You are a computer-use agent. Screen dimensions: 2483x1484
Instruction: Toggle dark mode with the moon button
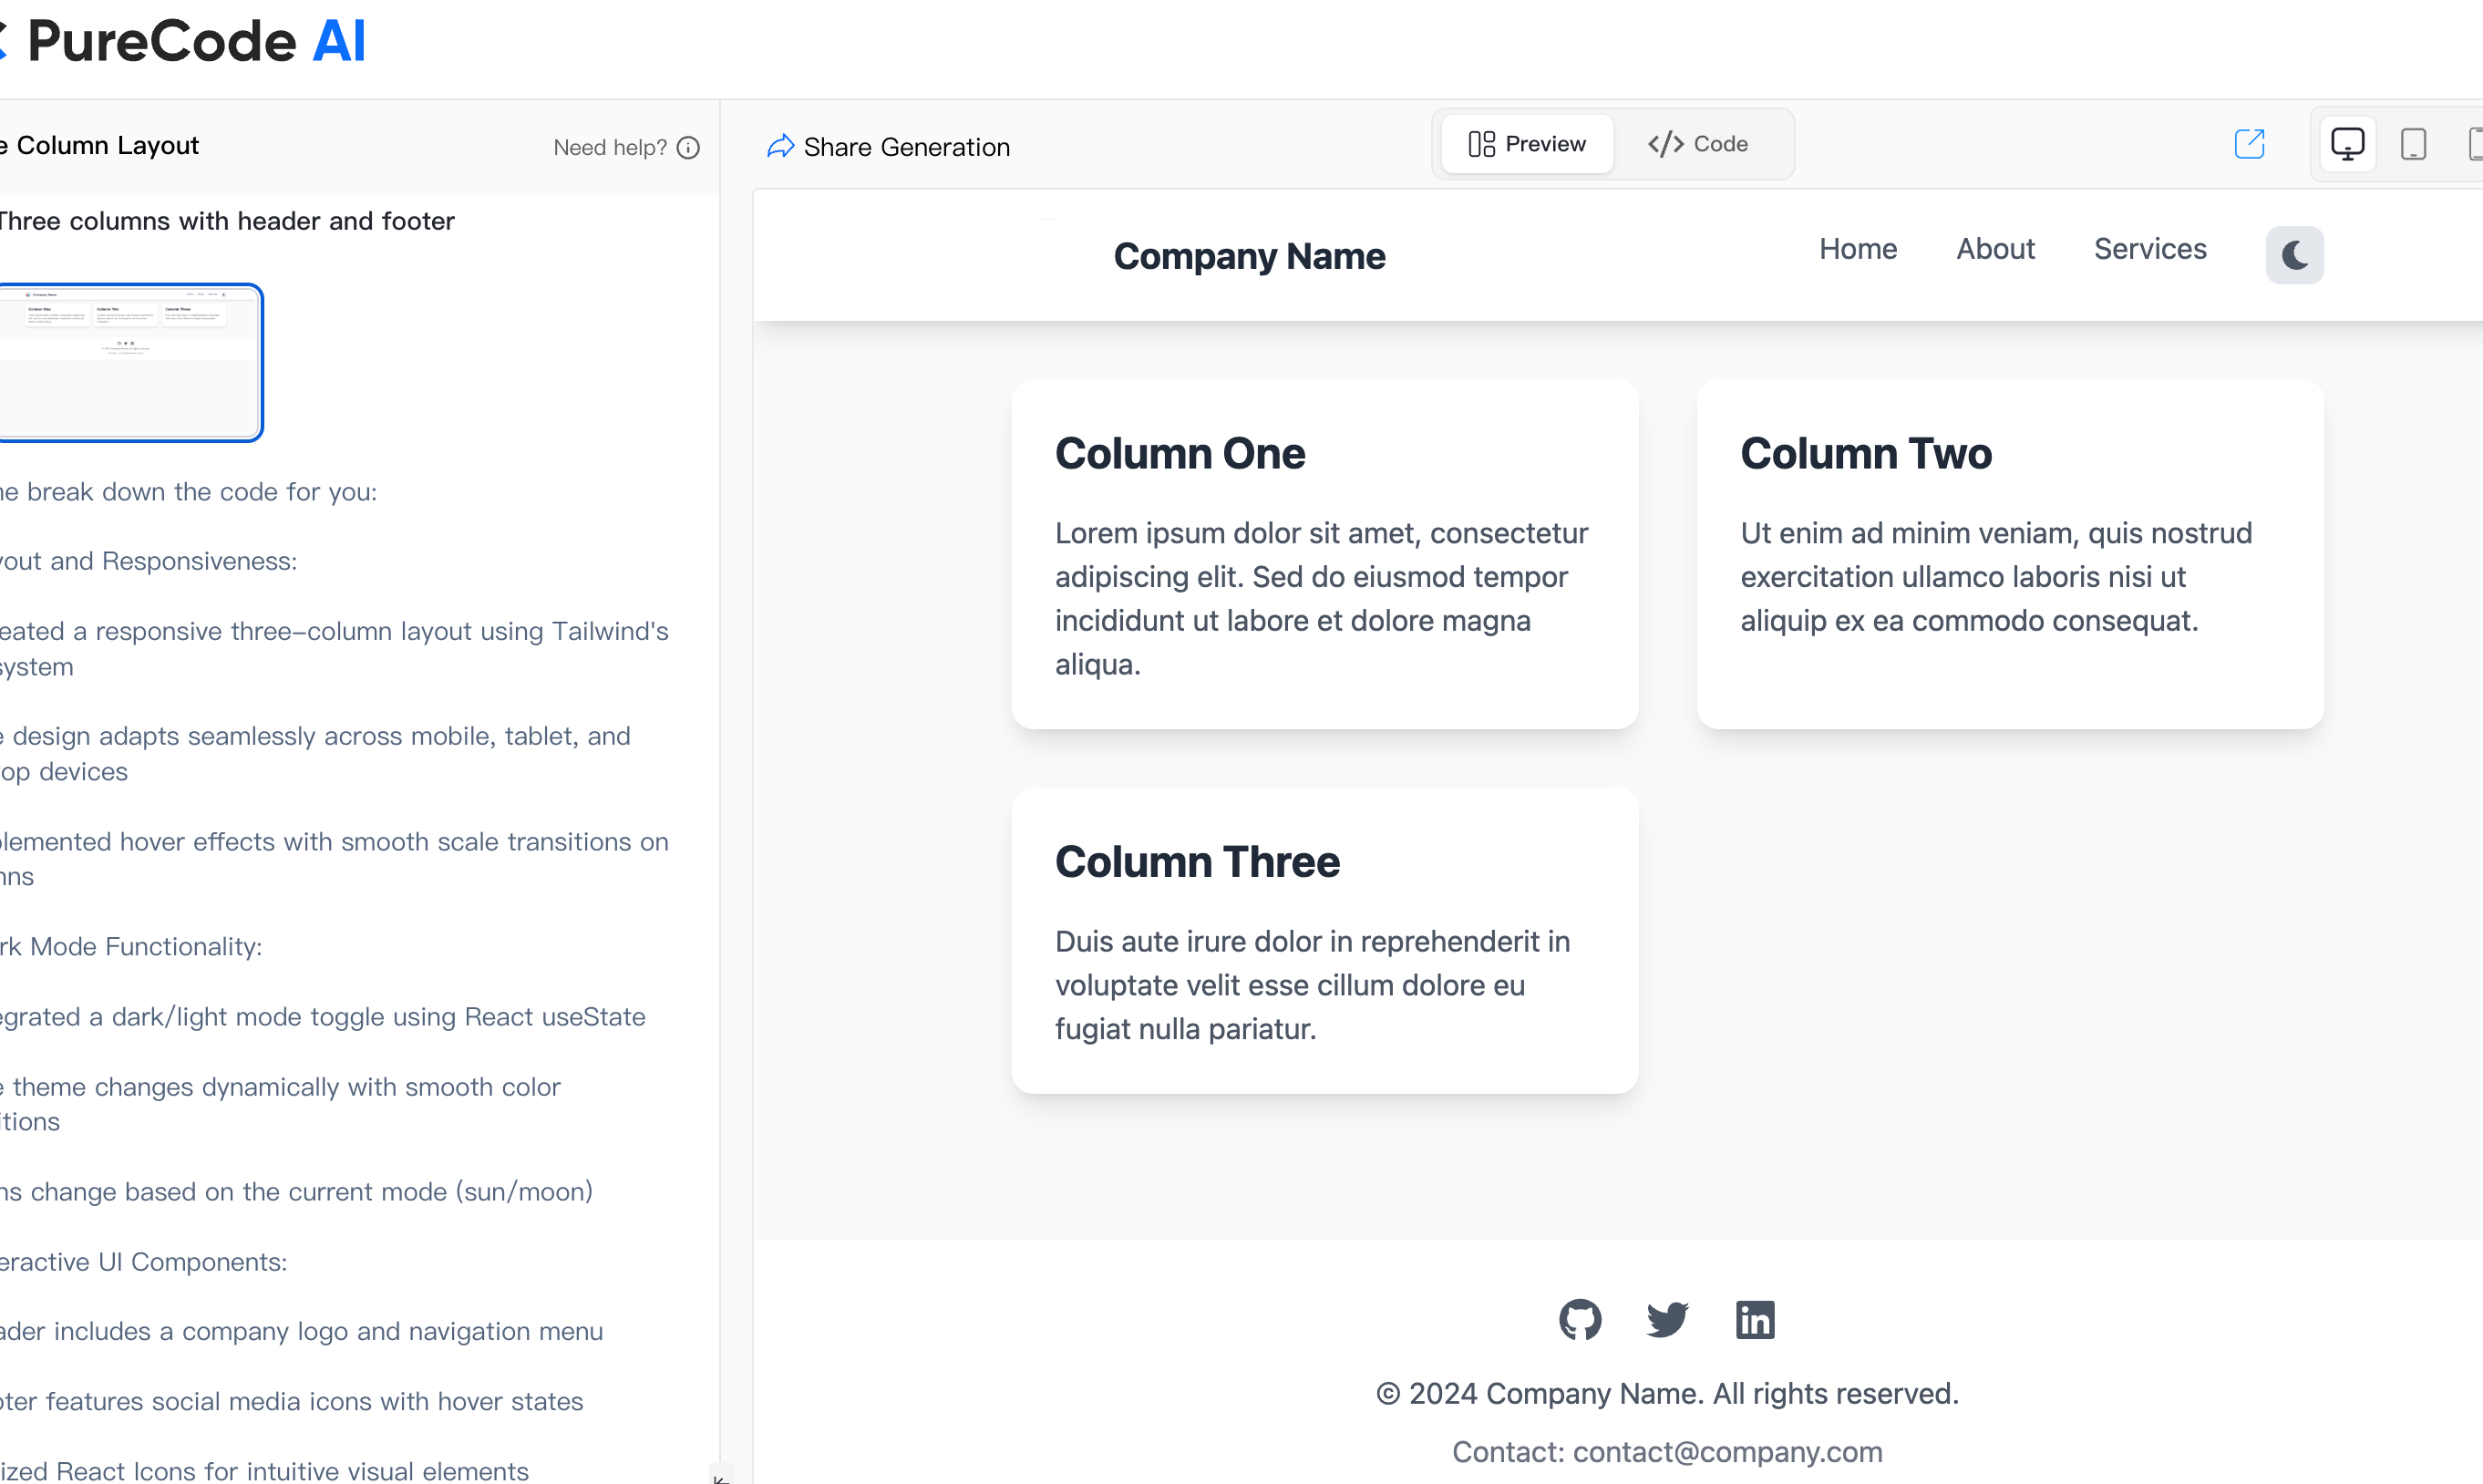(2294, 255)
